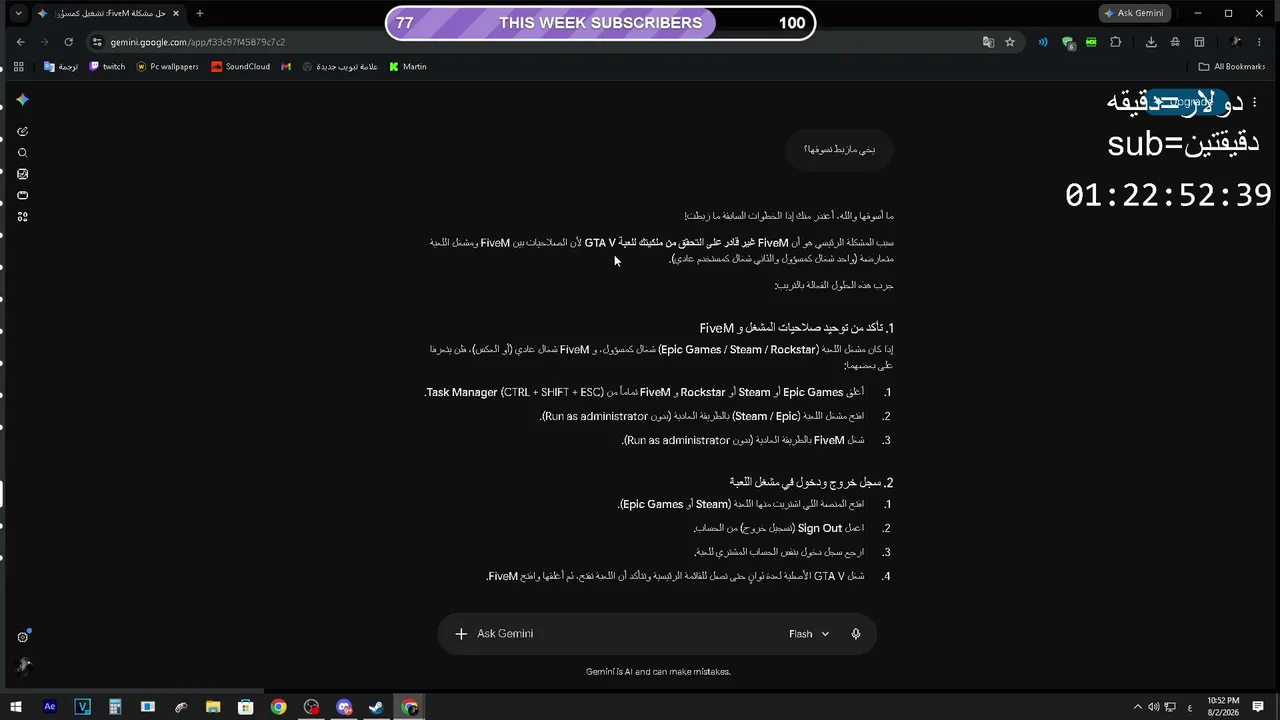Open the Martin bookmark
This screenshot has width=1280, height=720.
pyautogui.click(x=408, y=67)
